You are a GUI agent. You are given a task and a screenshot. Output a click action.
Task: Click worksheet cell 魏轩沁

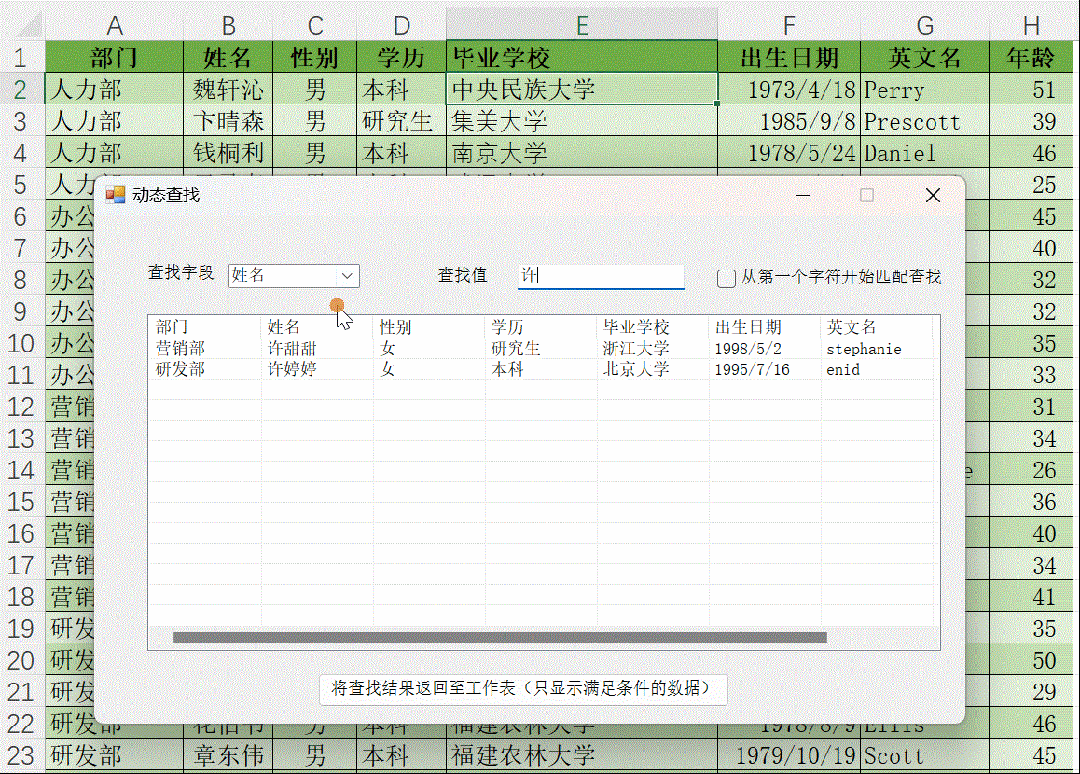pyautogui.click(x=228, y=90)
